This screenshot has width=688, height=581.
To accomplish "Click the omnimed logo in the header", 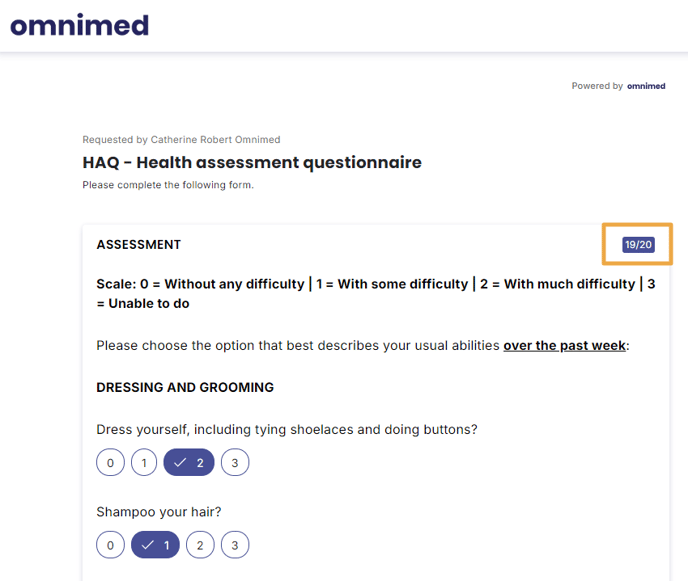I will 79,25.
